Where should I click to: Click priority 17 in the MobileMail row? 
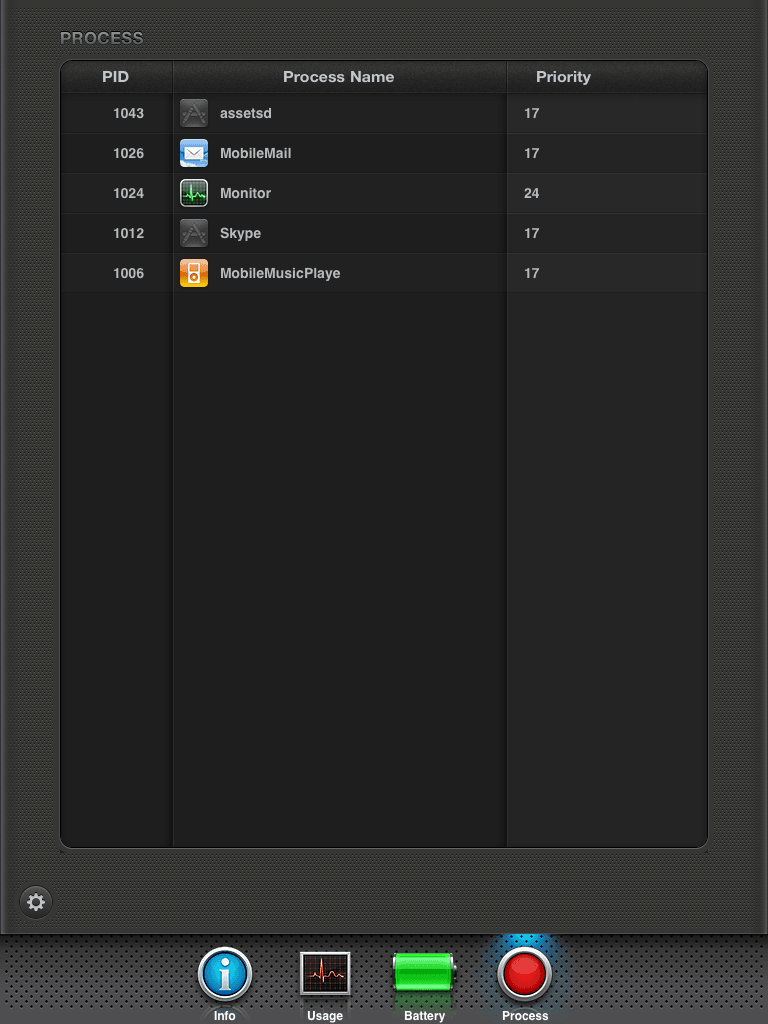[x=531, y=153]
